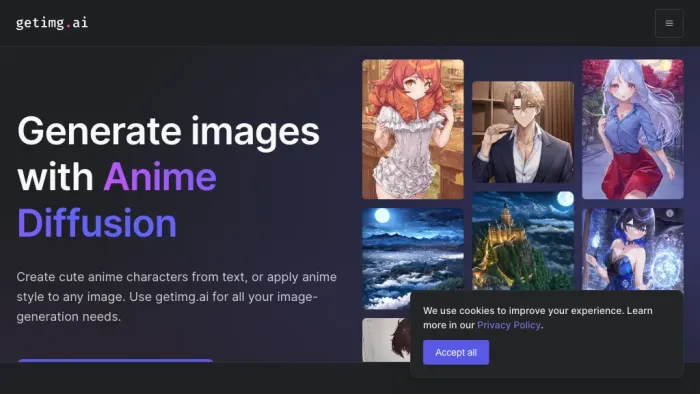Open the hamburger menu icon
Screen dimensions: 700x394
click(669, 23)
